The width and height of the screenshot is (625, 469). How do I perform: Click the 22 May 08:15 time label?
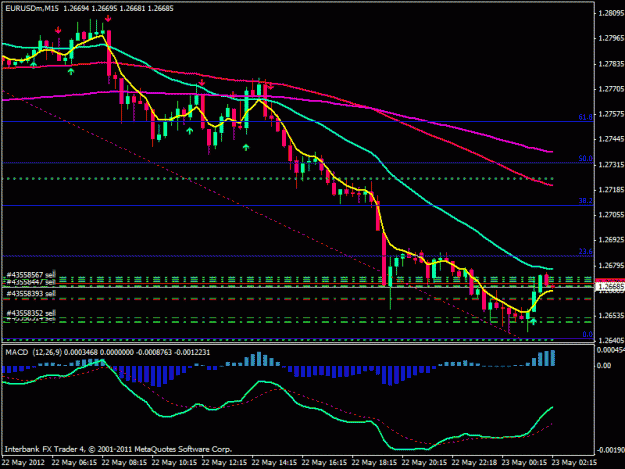[x=124, y=463]
